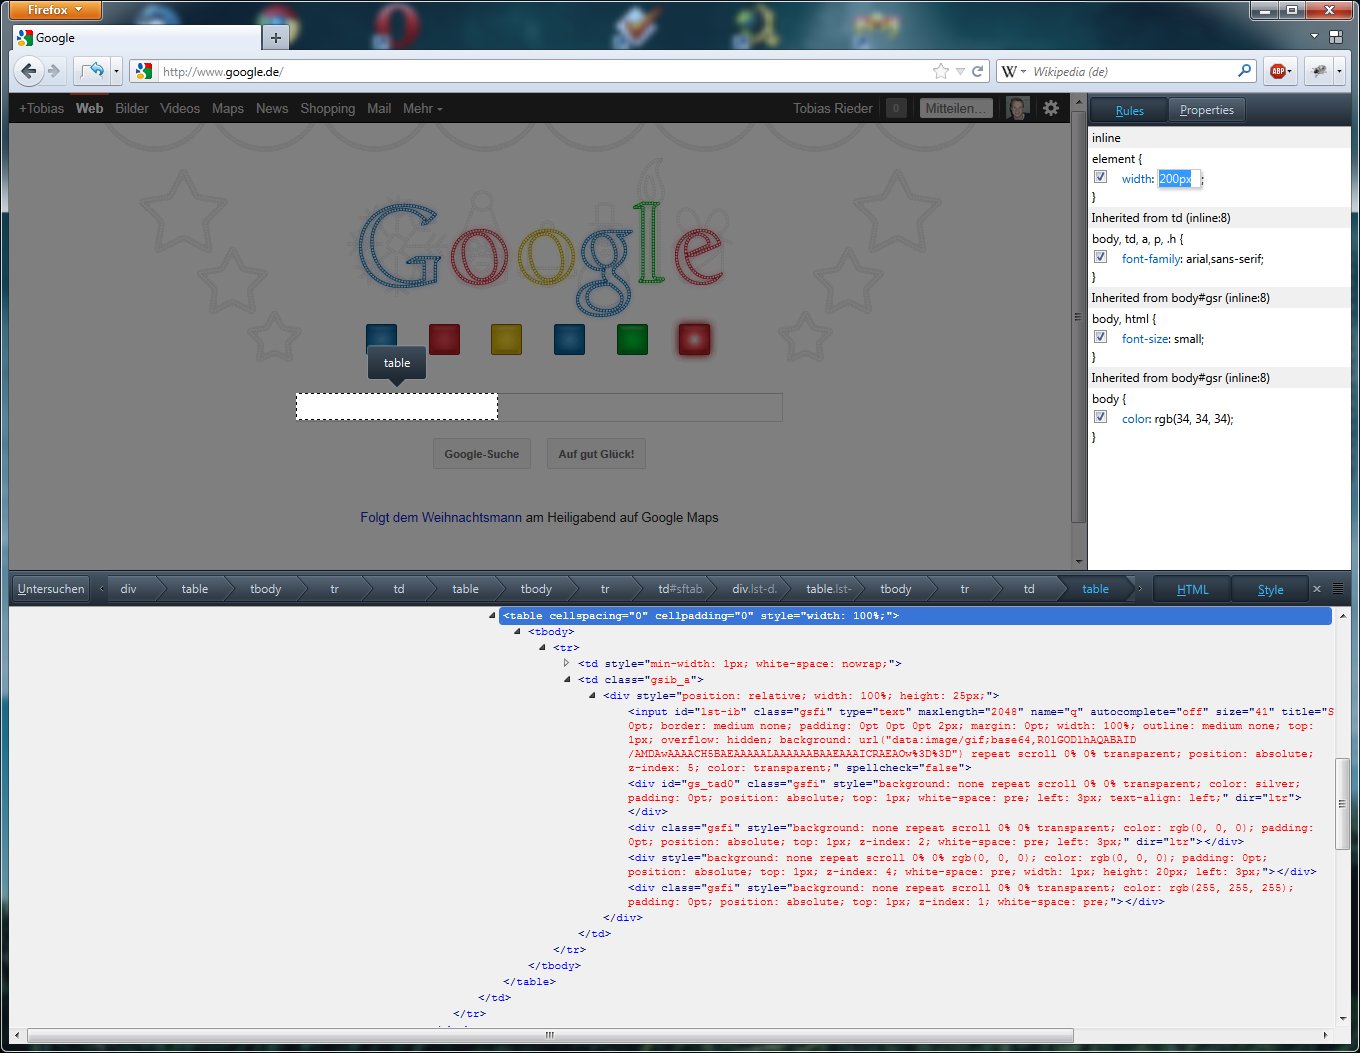Close the inspector toolbar with the X
The width and height of the screenshot is (1360, 1053).
[1317, 589]
